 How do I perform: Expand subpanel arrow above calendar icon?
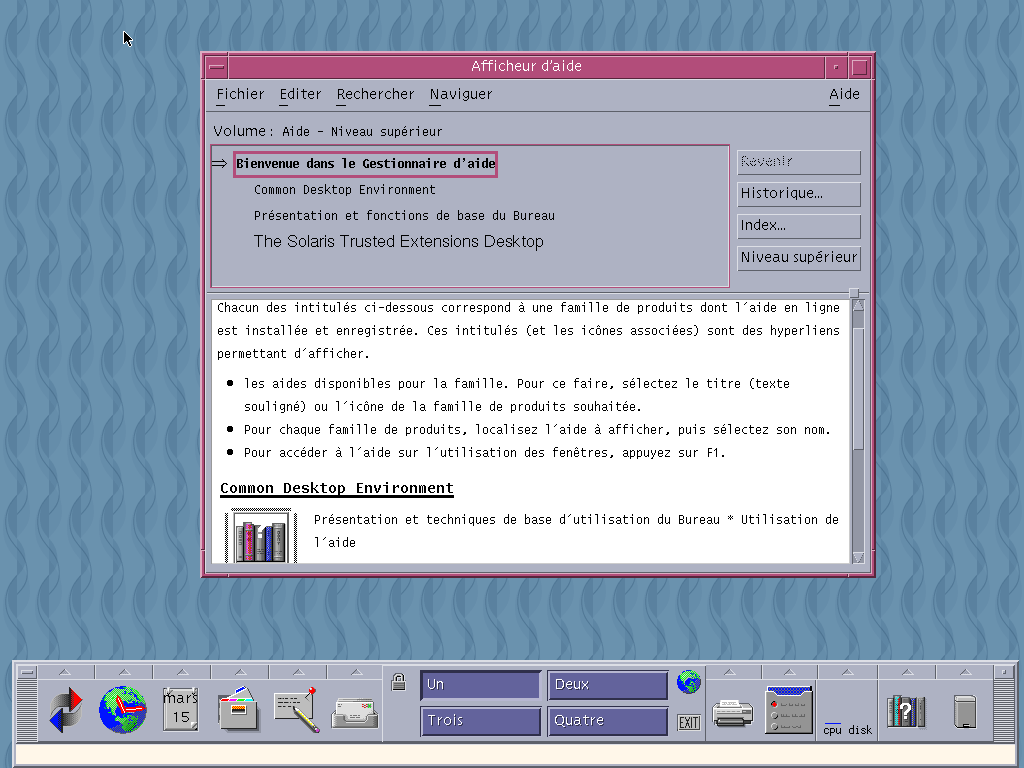182,672
